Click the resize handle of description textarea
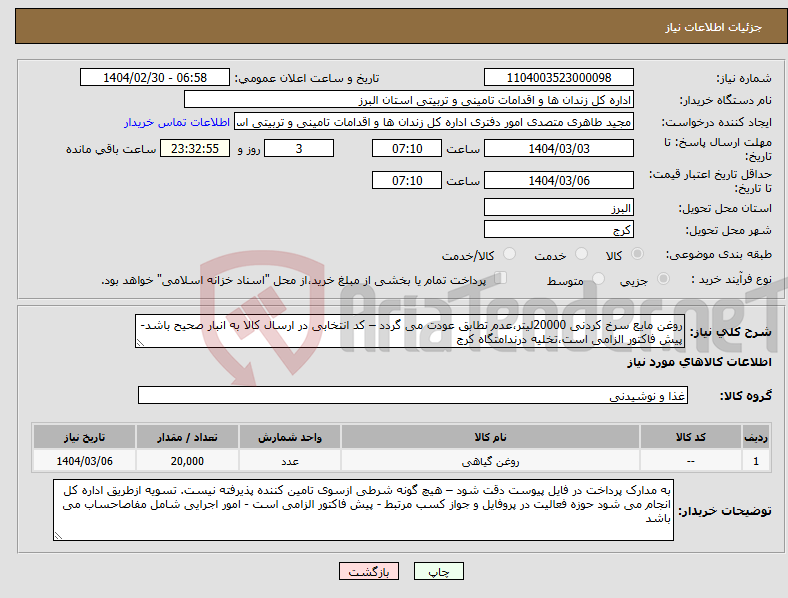The width and height of the screenshot is (788, 598). pyautogui.click(x=140, y=343)
